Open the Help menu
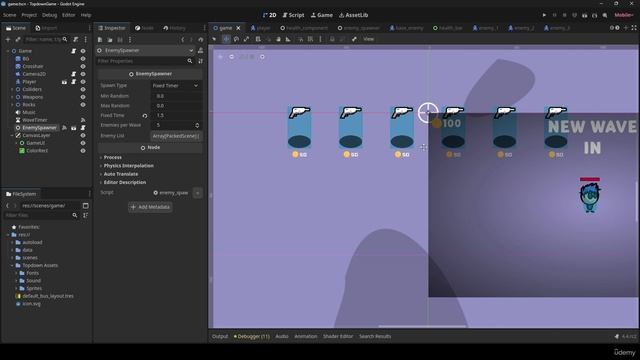This screenshot has height=360, width=640. pos(86,15)
